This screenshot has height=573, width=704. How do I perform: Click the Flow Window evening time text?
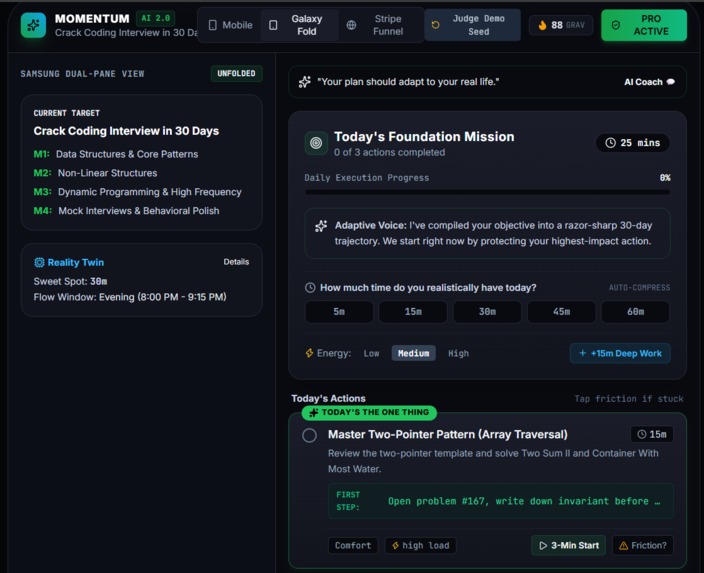[x=130, y=297]
